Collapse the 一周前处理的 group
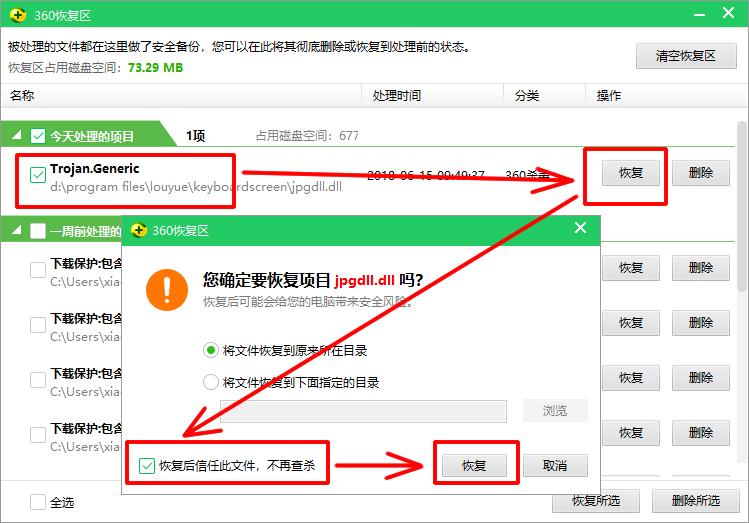Image resolution: width=749 pixels, height=523 pixels. pos(17,231)
